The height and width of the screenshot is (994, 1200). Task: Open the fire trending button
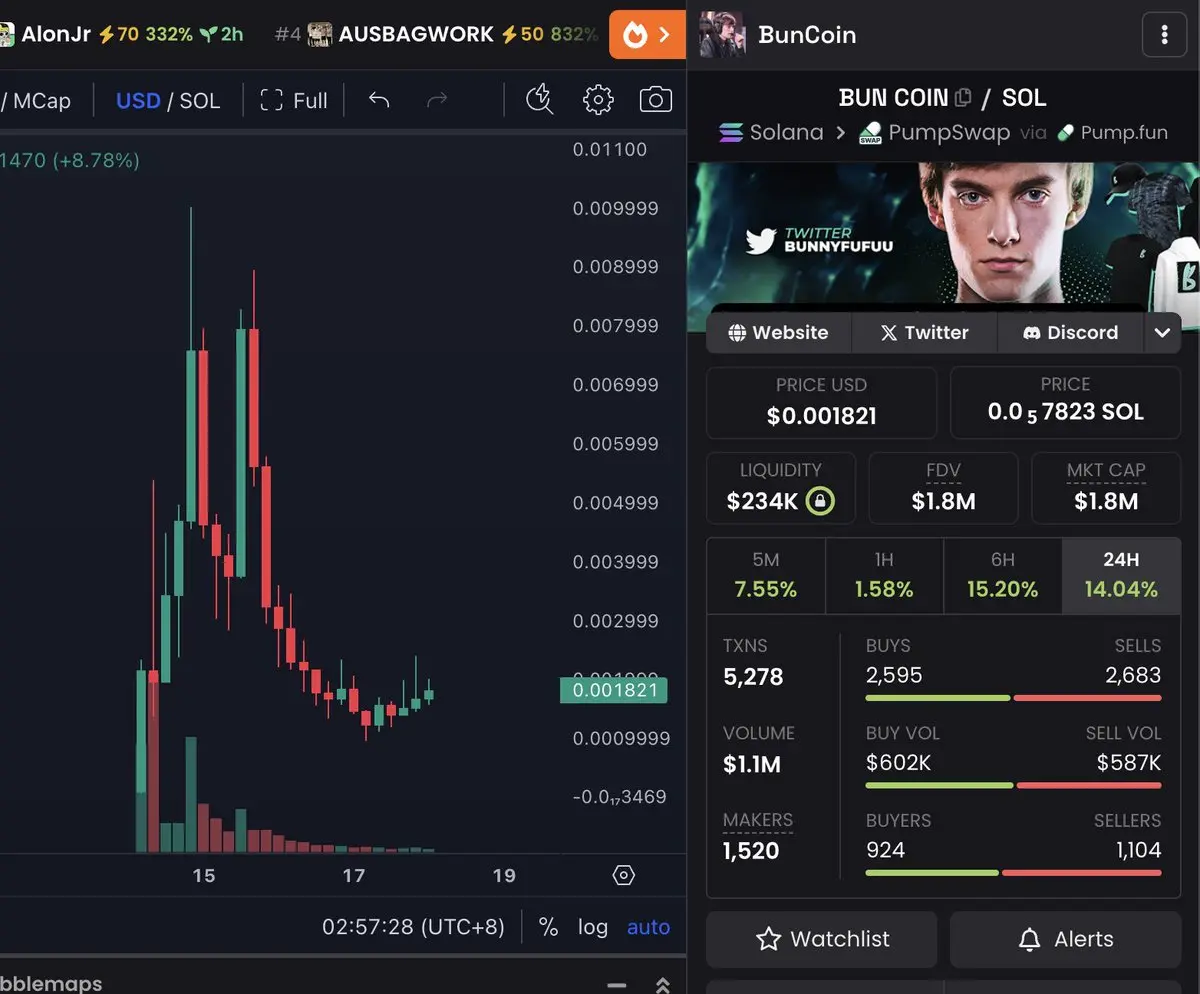(647, 35)
